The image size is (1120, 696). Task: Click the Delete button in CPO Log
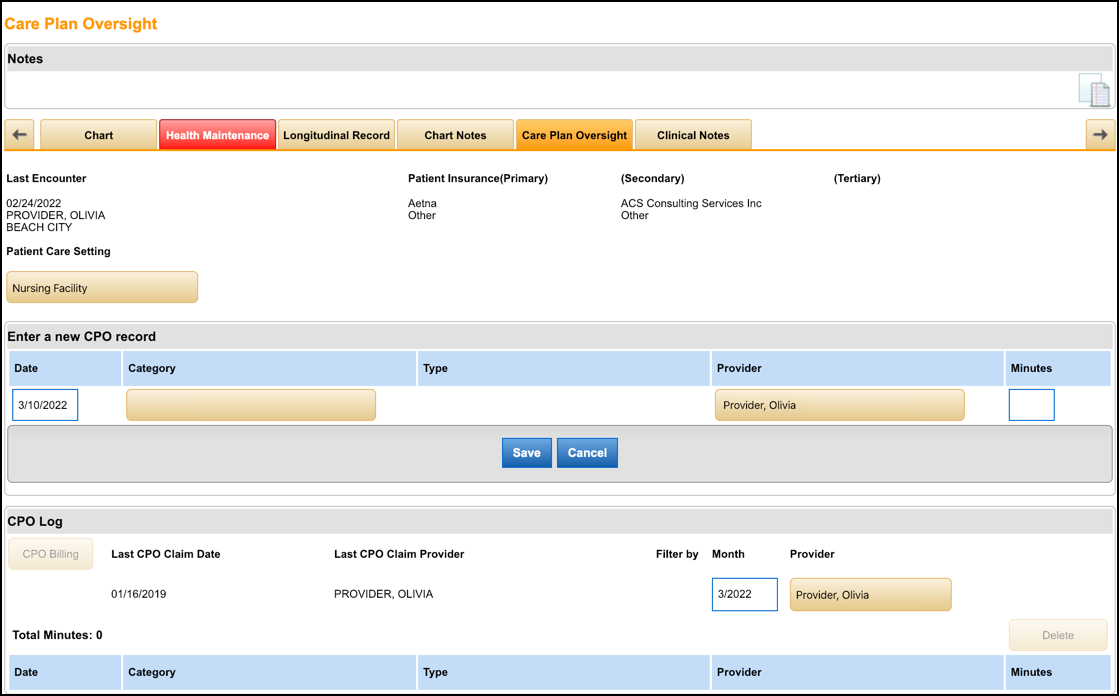click(1058, 634)
